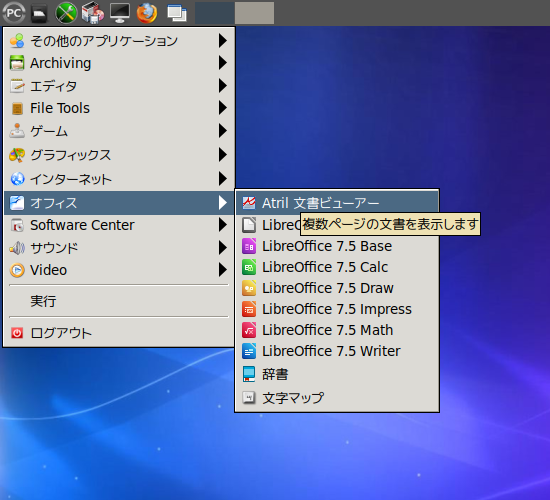This screenshot has height=500, width=550.
Task: Click the orange Impress icon
Action: pyautogui.click(x=249, y=309)
